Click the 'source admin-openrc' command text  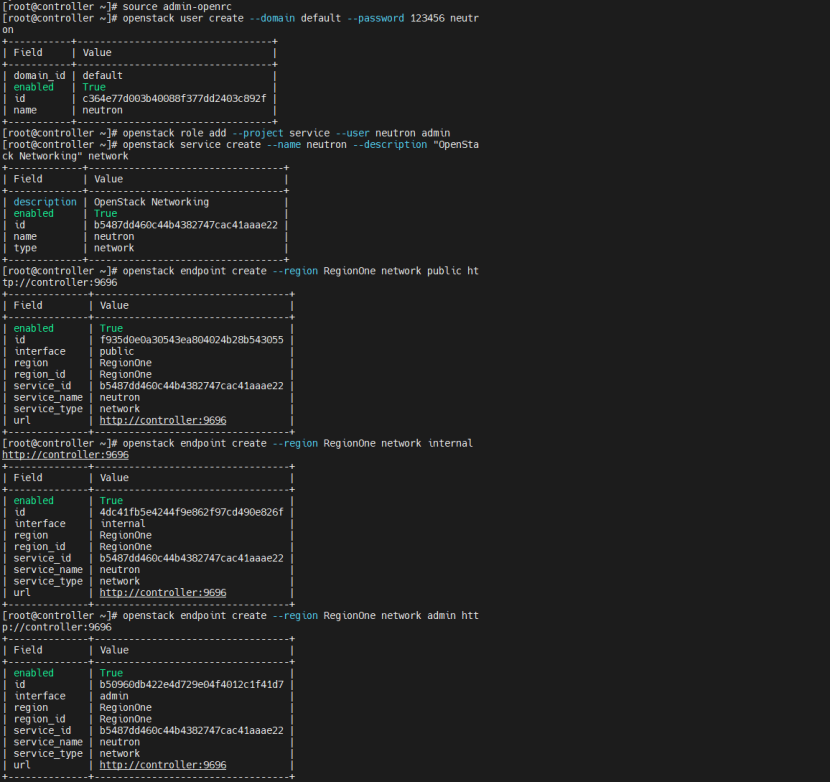pos(177,6)
